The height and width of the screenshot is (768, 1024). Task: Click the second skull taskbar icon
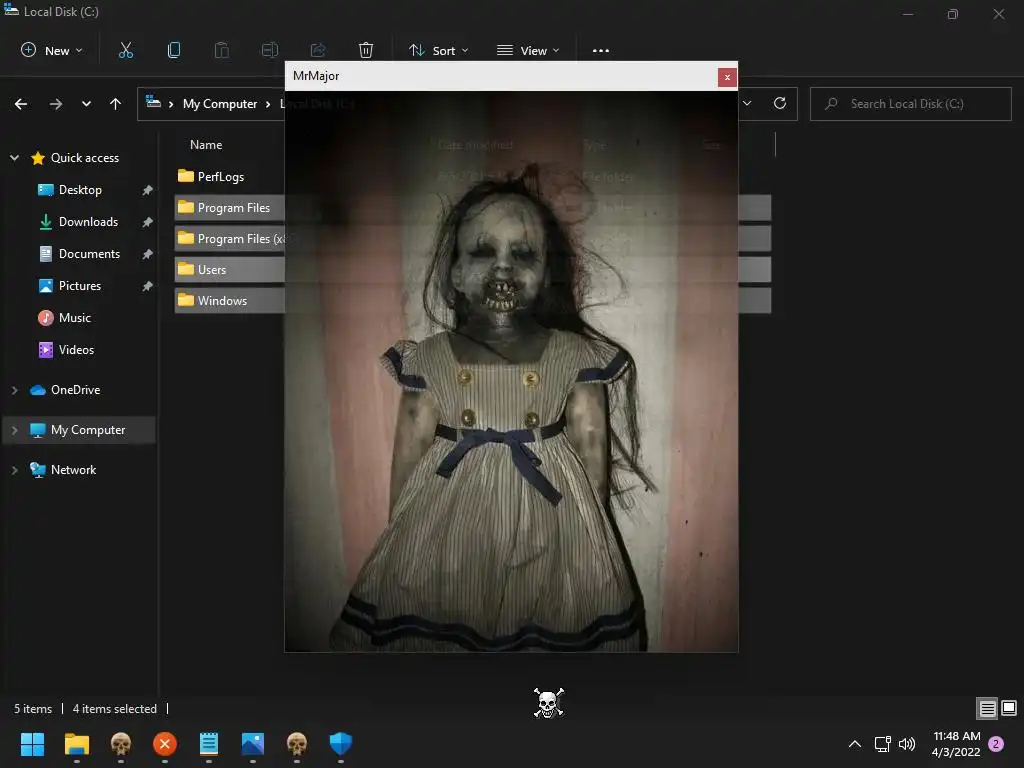pos(296,744)
